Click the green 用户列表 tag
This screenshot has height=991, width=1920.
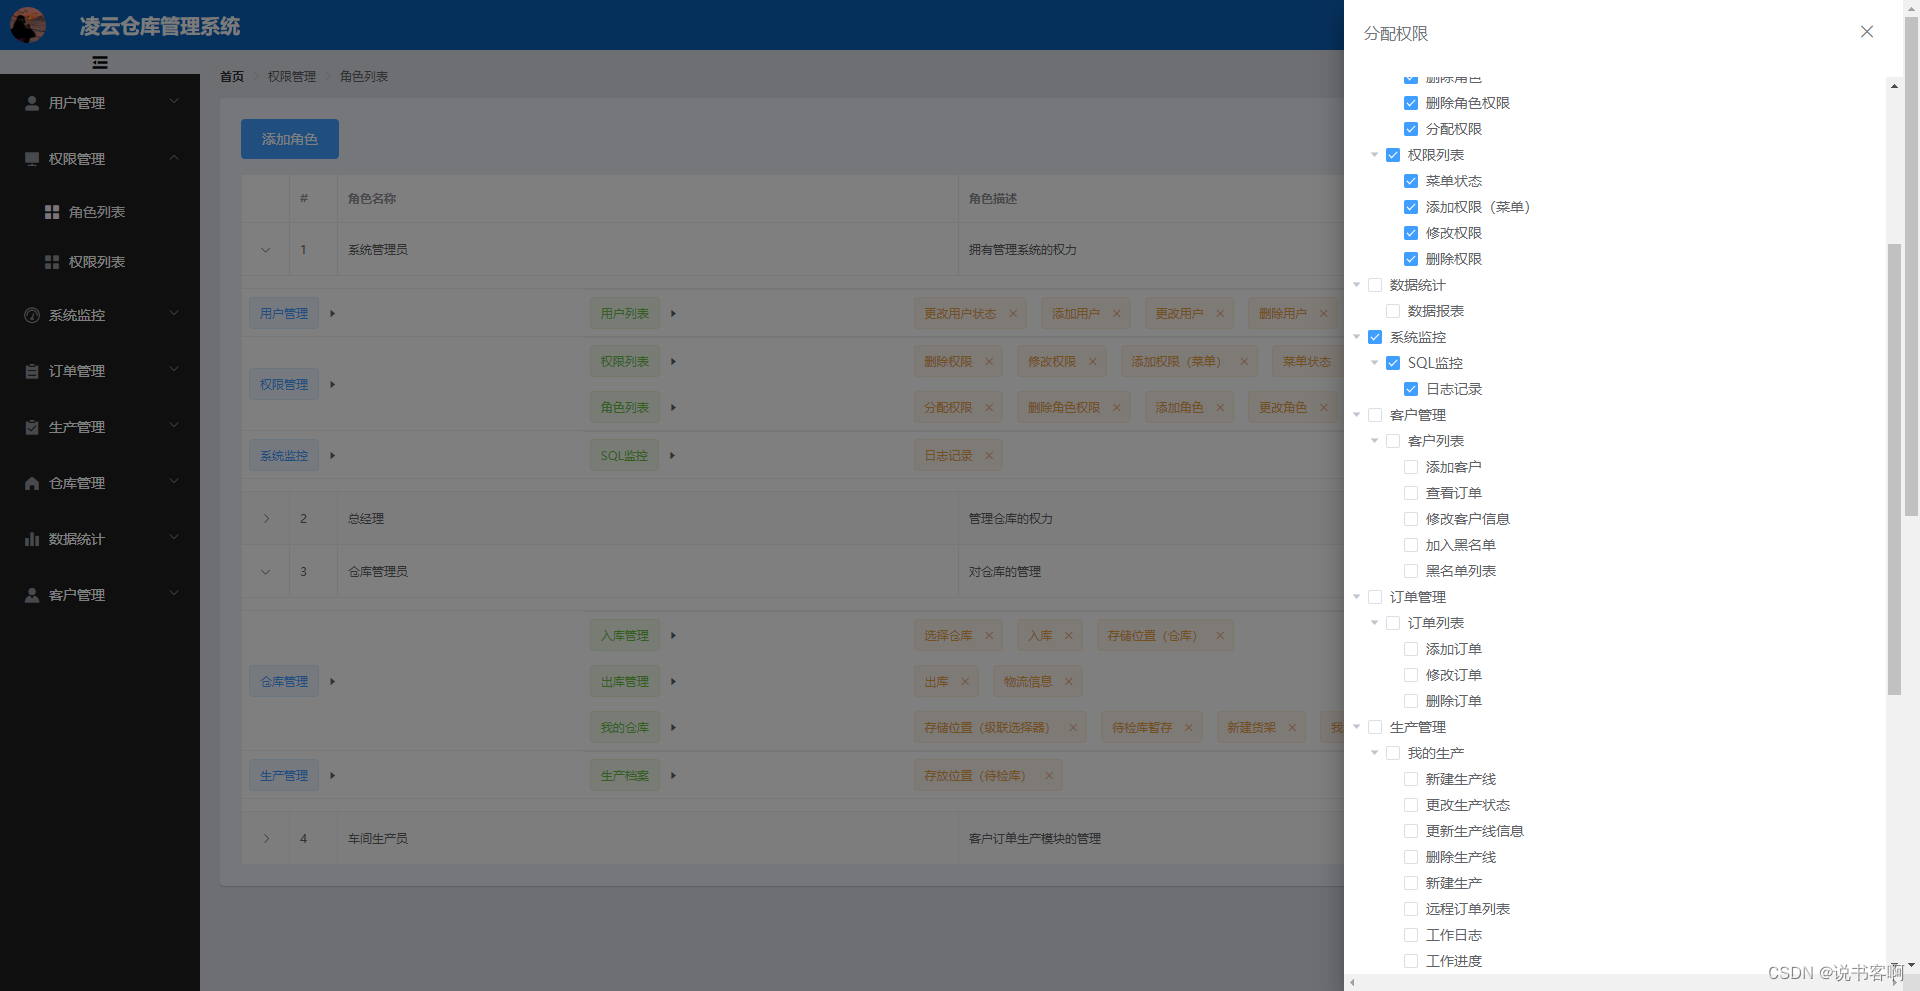[625, 314]
